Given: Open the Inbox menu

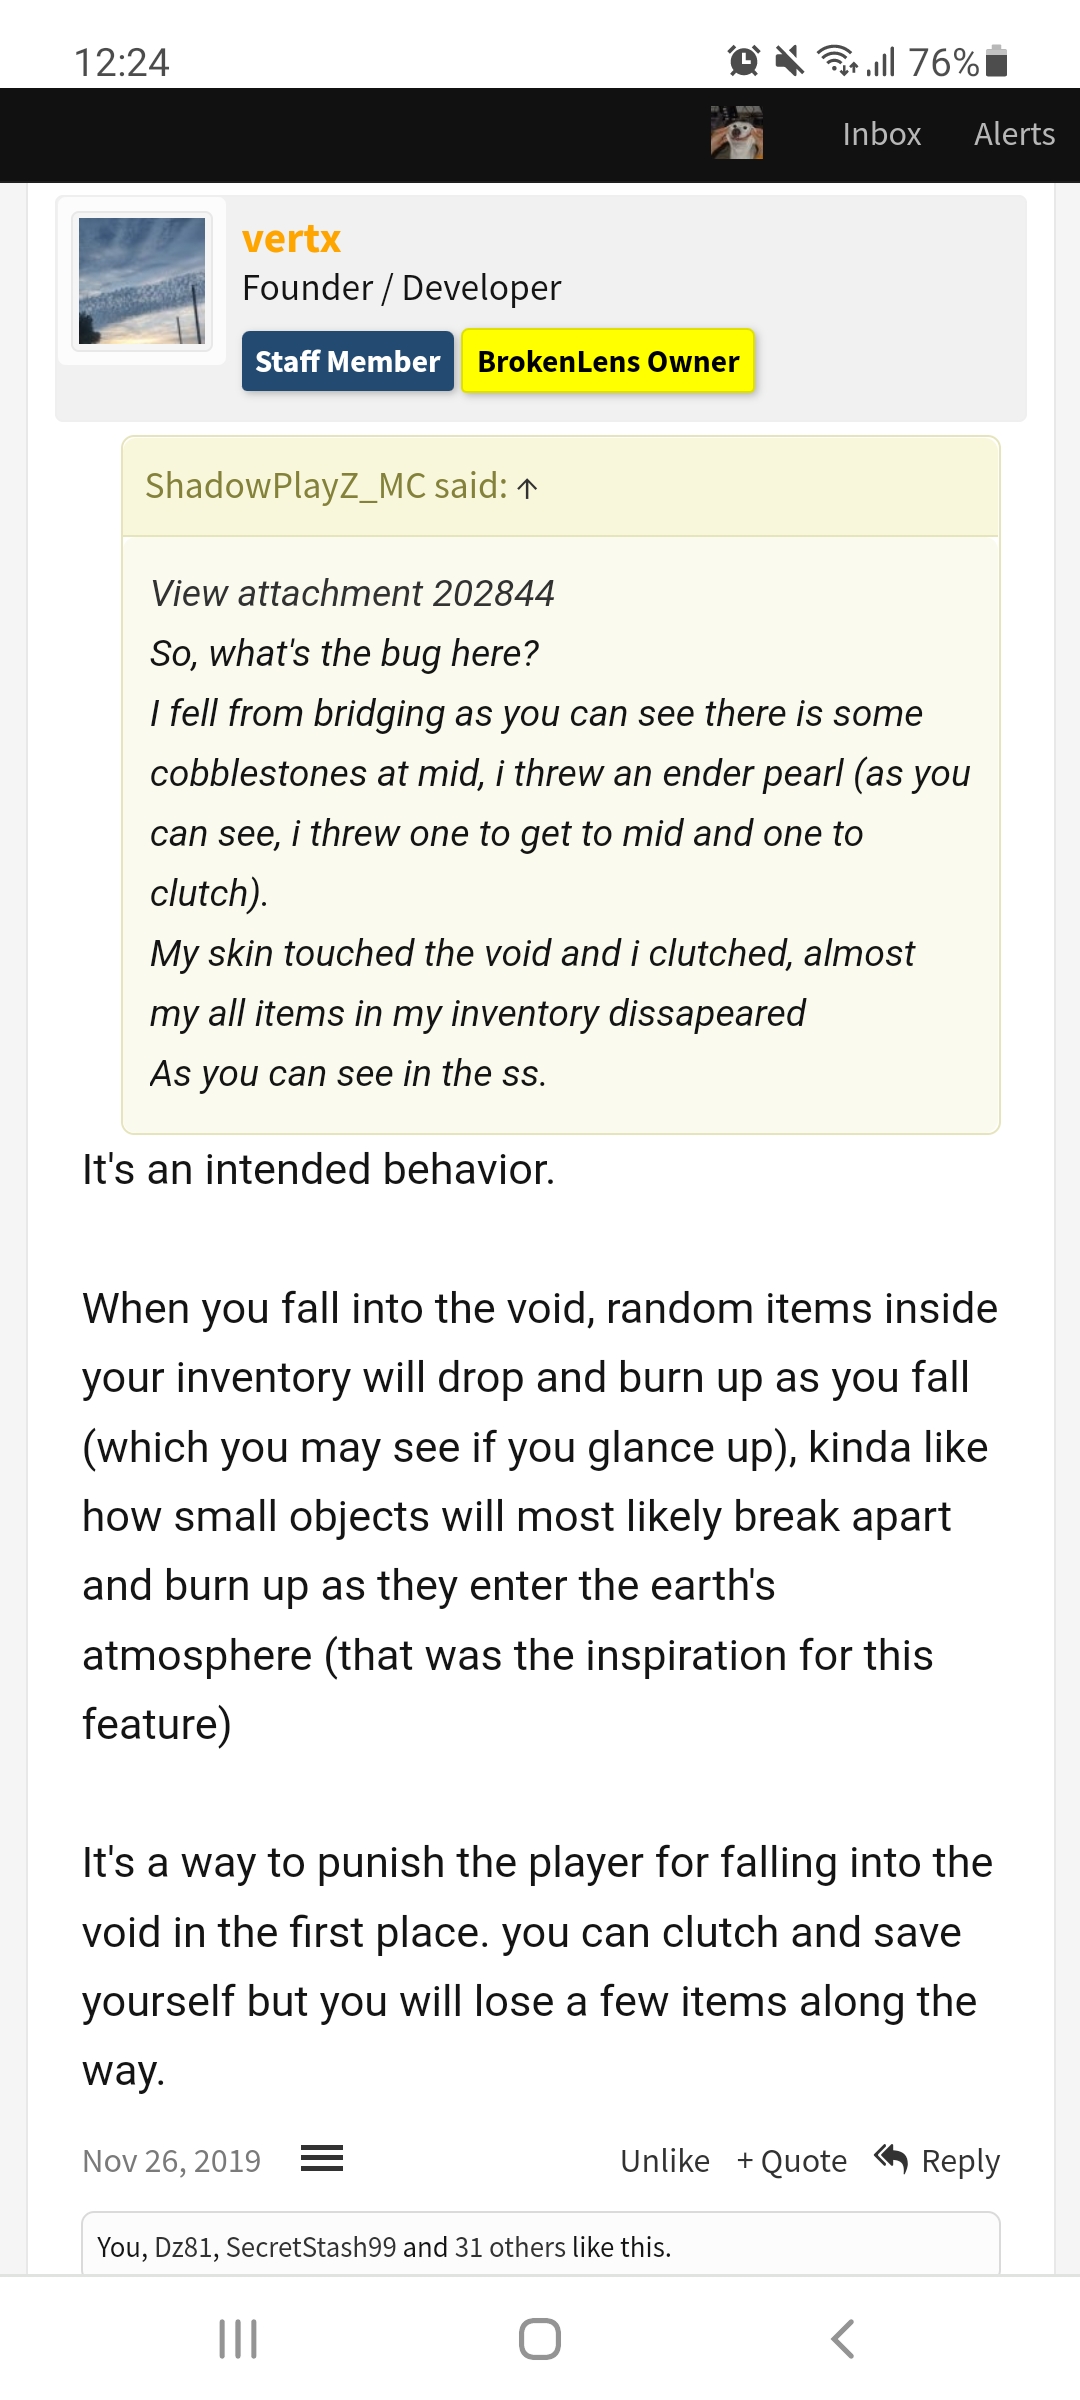Looking at the screenshot, I should point(881,134).
